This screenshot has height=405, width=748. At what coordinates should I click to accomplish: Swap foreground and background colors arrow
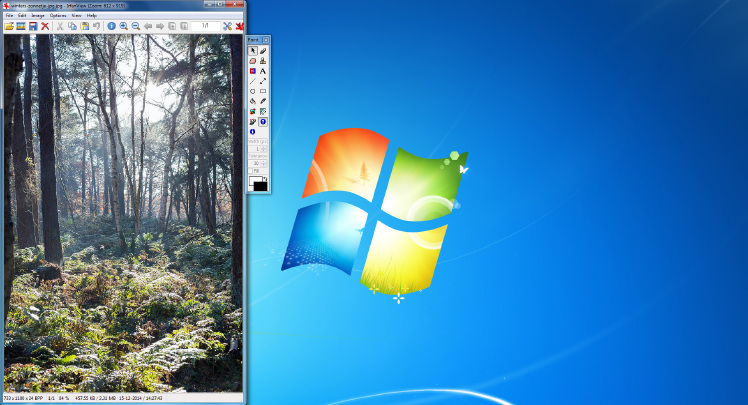tap(265, 179)
